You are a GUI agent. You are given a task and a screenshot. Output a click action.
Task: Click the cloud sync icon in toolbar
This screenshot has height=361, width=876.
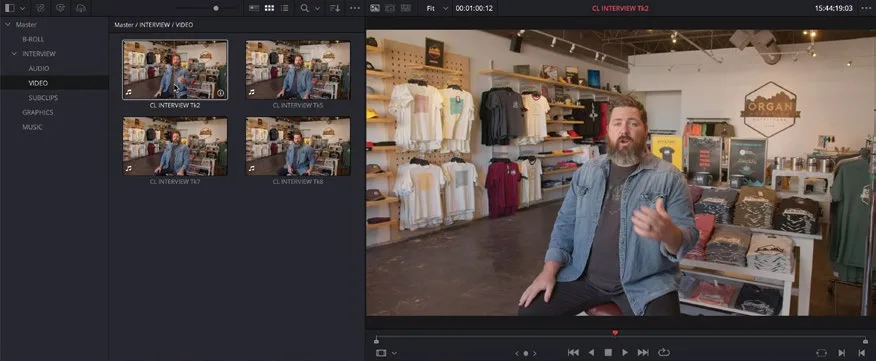click(x=81, y=8)
